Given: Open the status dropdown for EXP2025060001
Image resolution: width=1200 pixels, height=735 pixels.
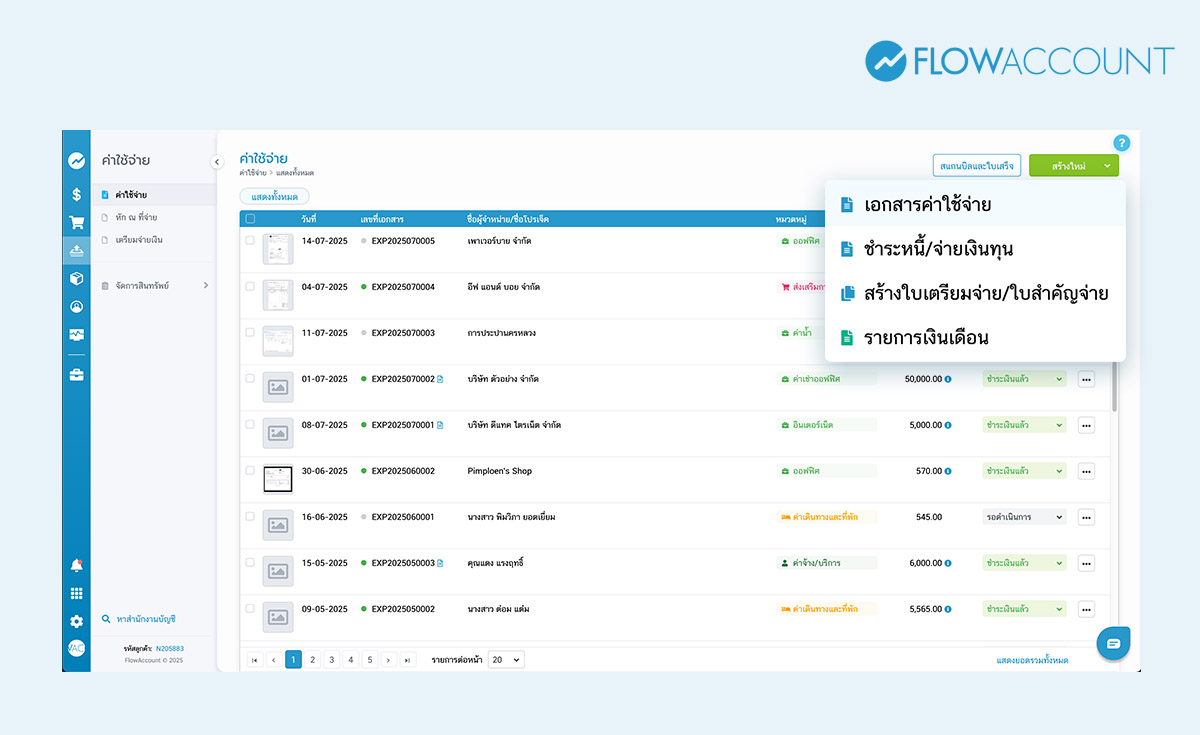Looking at the screenshot, I should pos(1024,517).
